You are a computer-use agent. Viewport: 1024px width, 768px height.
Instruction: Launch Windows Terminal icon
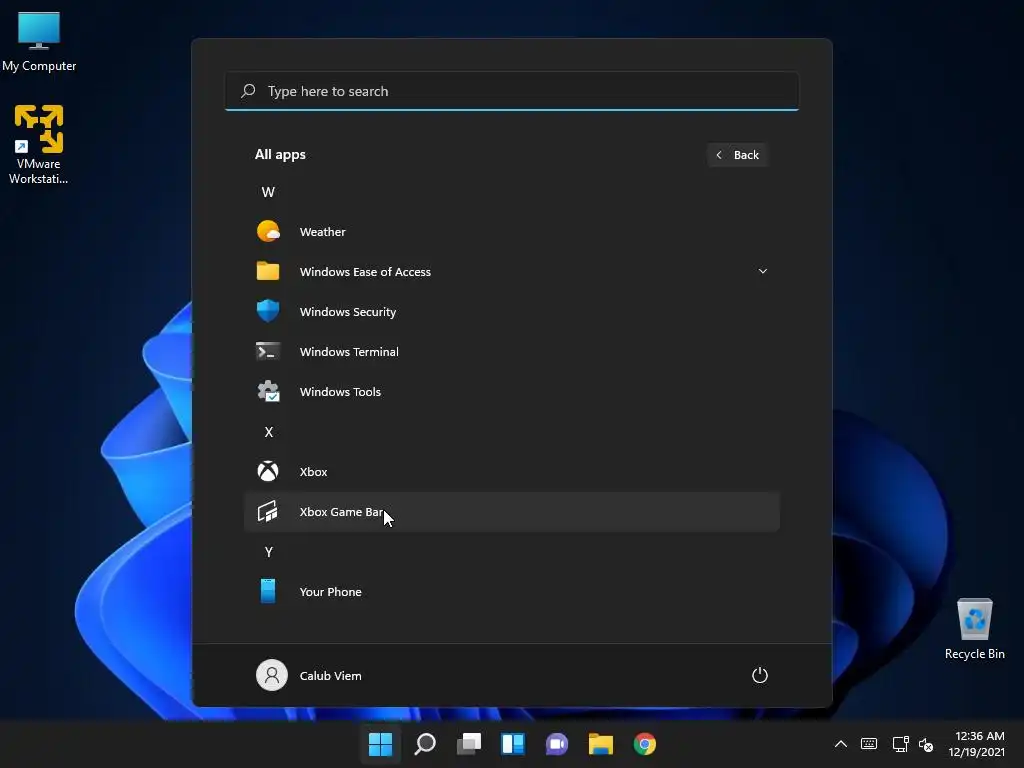(x=268, y=351)
